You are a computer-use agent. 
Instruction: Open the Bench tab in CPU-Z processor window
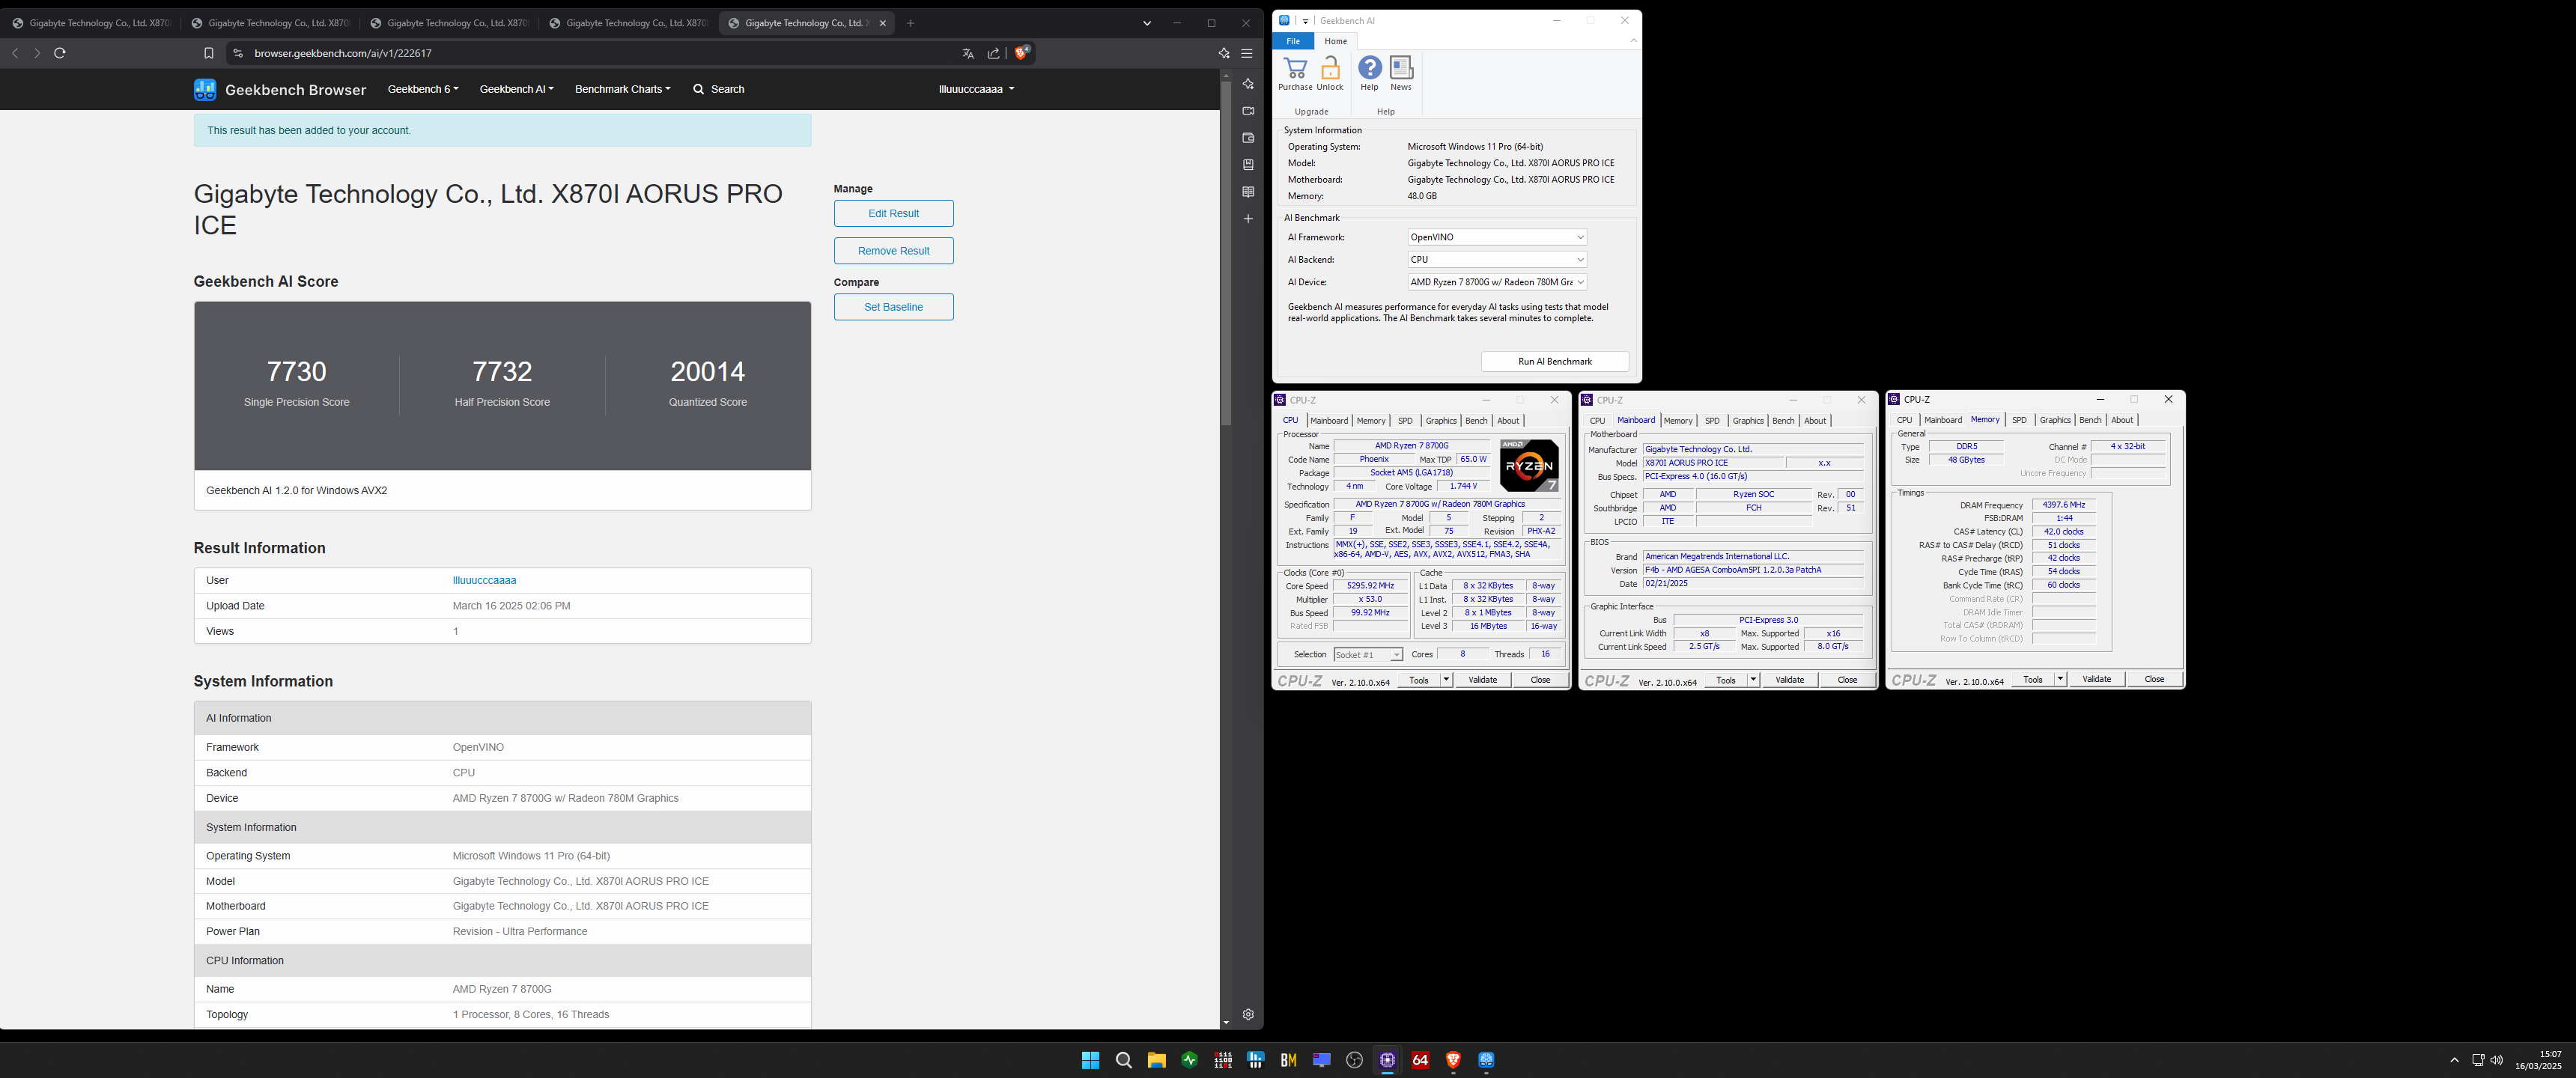point(1476,421)
